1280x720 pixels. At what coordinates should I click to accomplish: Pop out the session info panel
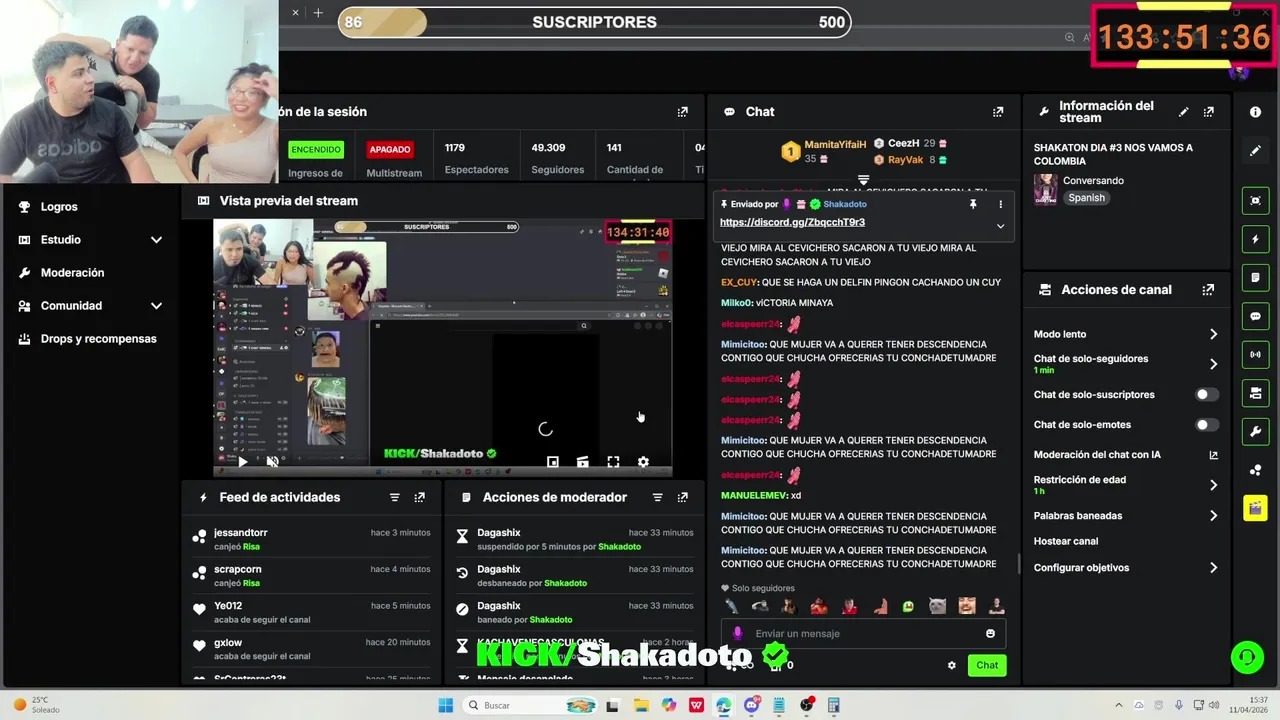tap(683, 112)
